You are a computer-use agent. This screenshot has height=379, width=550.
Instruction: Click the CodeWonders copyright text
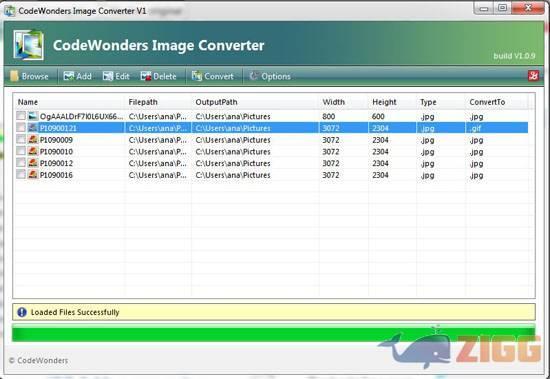38,360
